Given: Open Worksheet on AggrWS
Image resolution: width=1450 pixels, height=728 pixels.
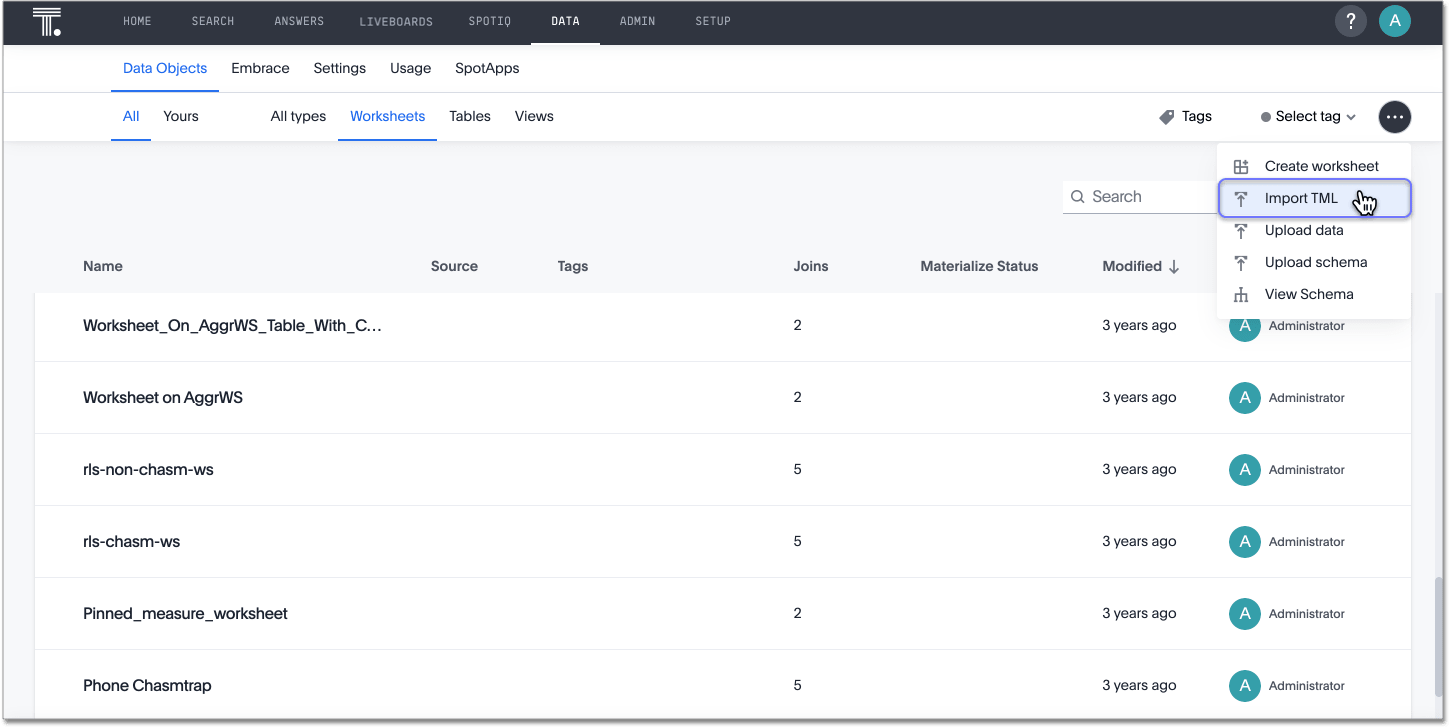Looking at the screenshot, I should click(x=163, y=398).
